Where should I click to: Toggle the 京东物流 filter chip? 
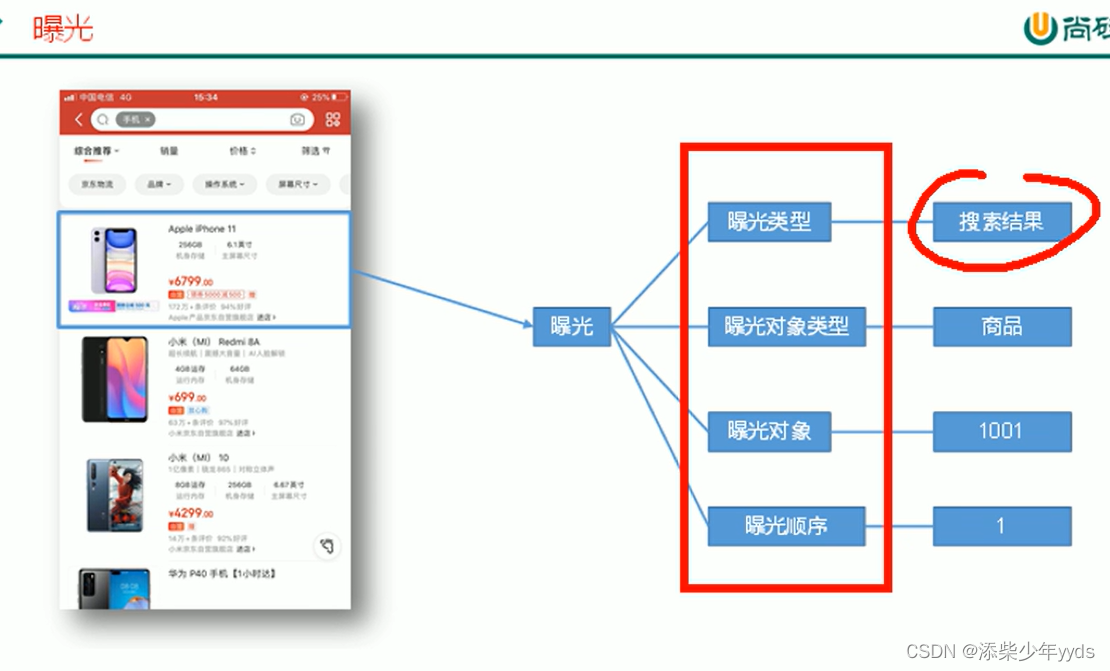click(x=97, y=184)
